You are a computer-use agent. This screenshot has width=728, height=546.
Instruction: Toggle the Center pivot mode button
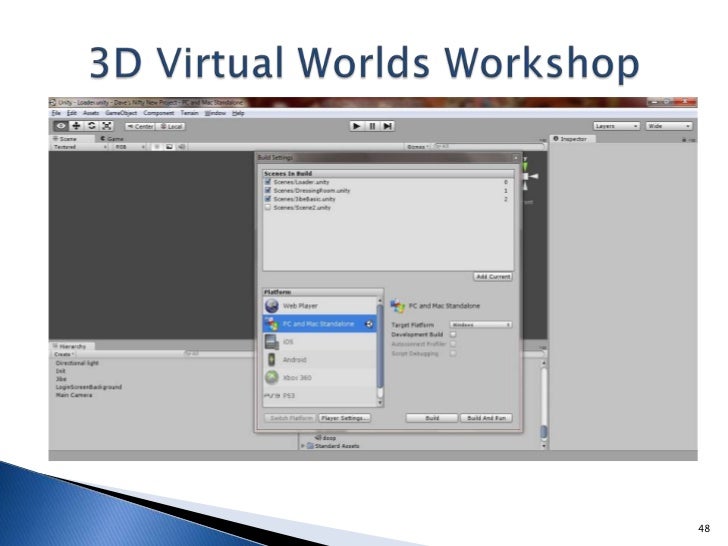coord(140,126)
